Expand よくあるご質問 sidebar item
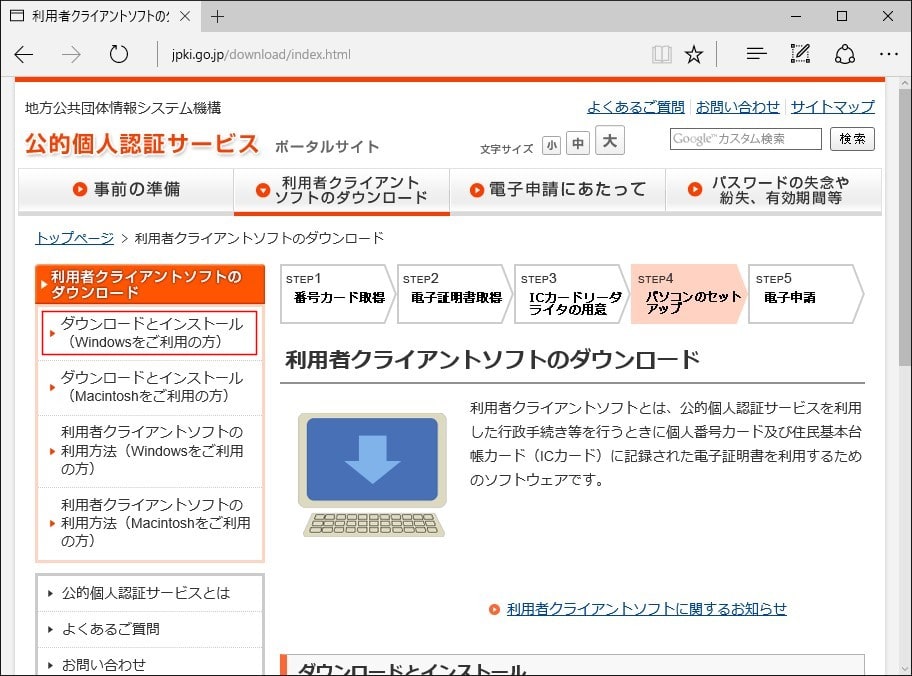Viewport: 912px width, 676px height. point(111,629)
